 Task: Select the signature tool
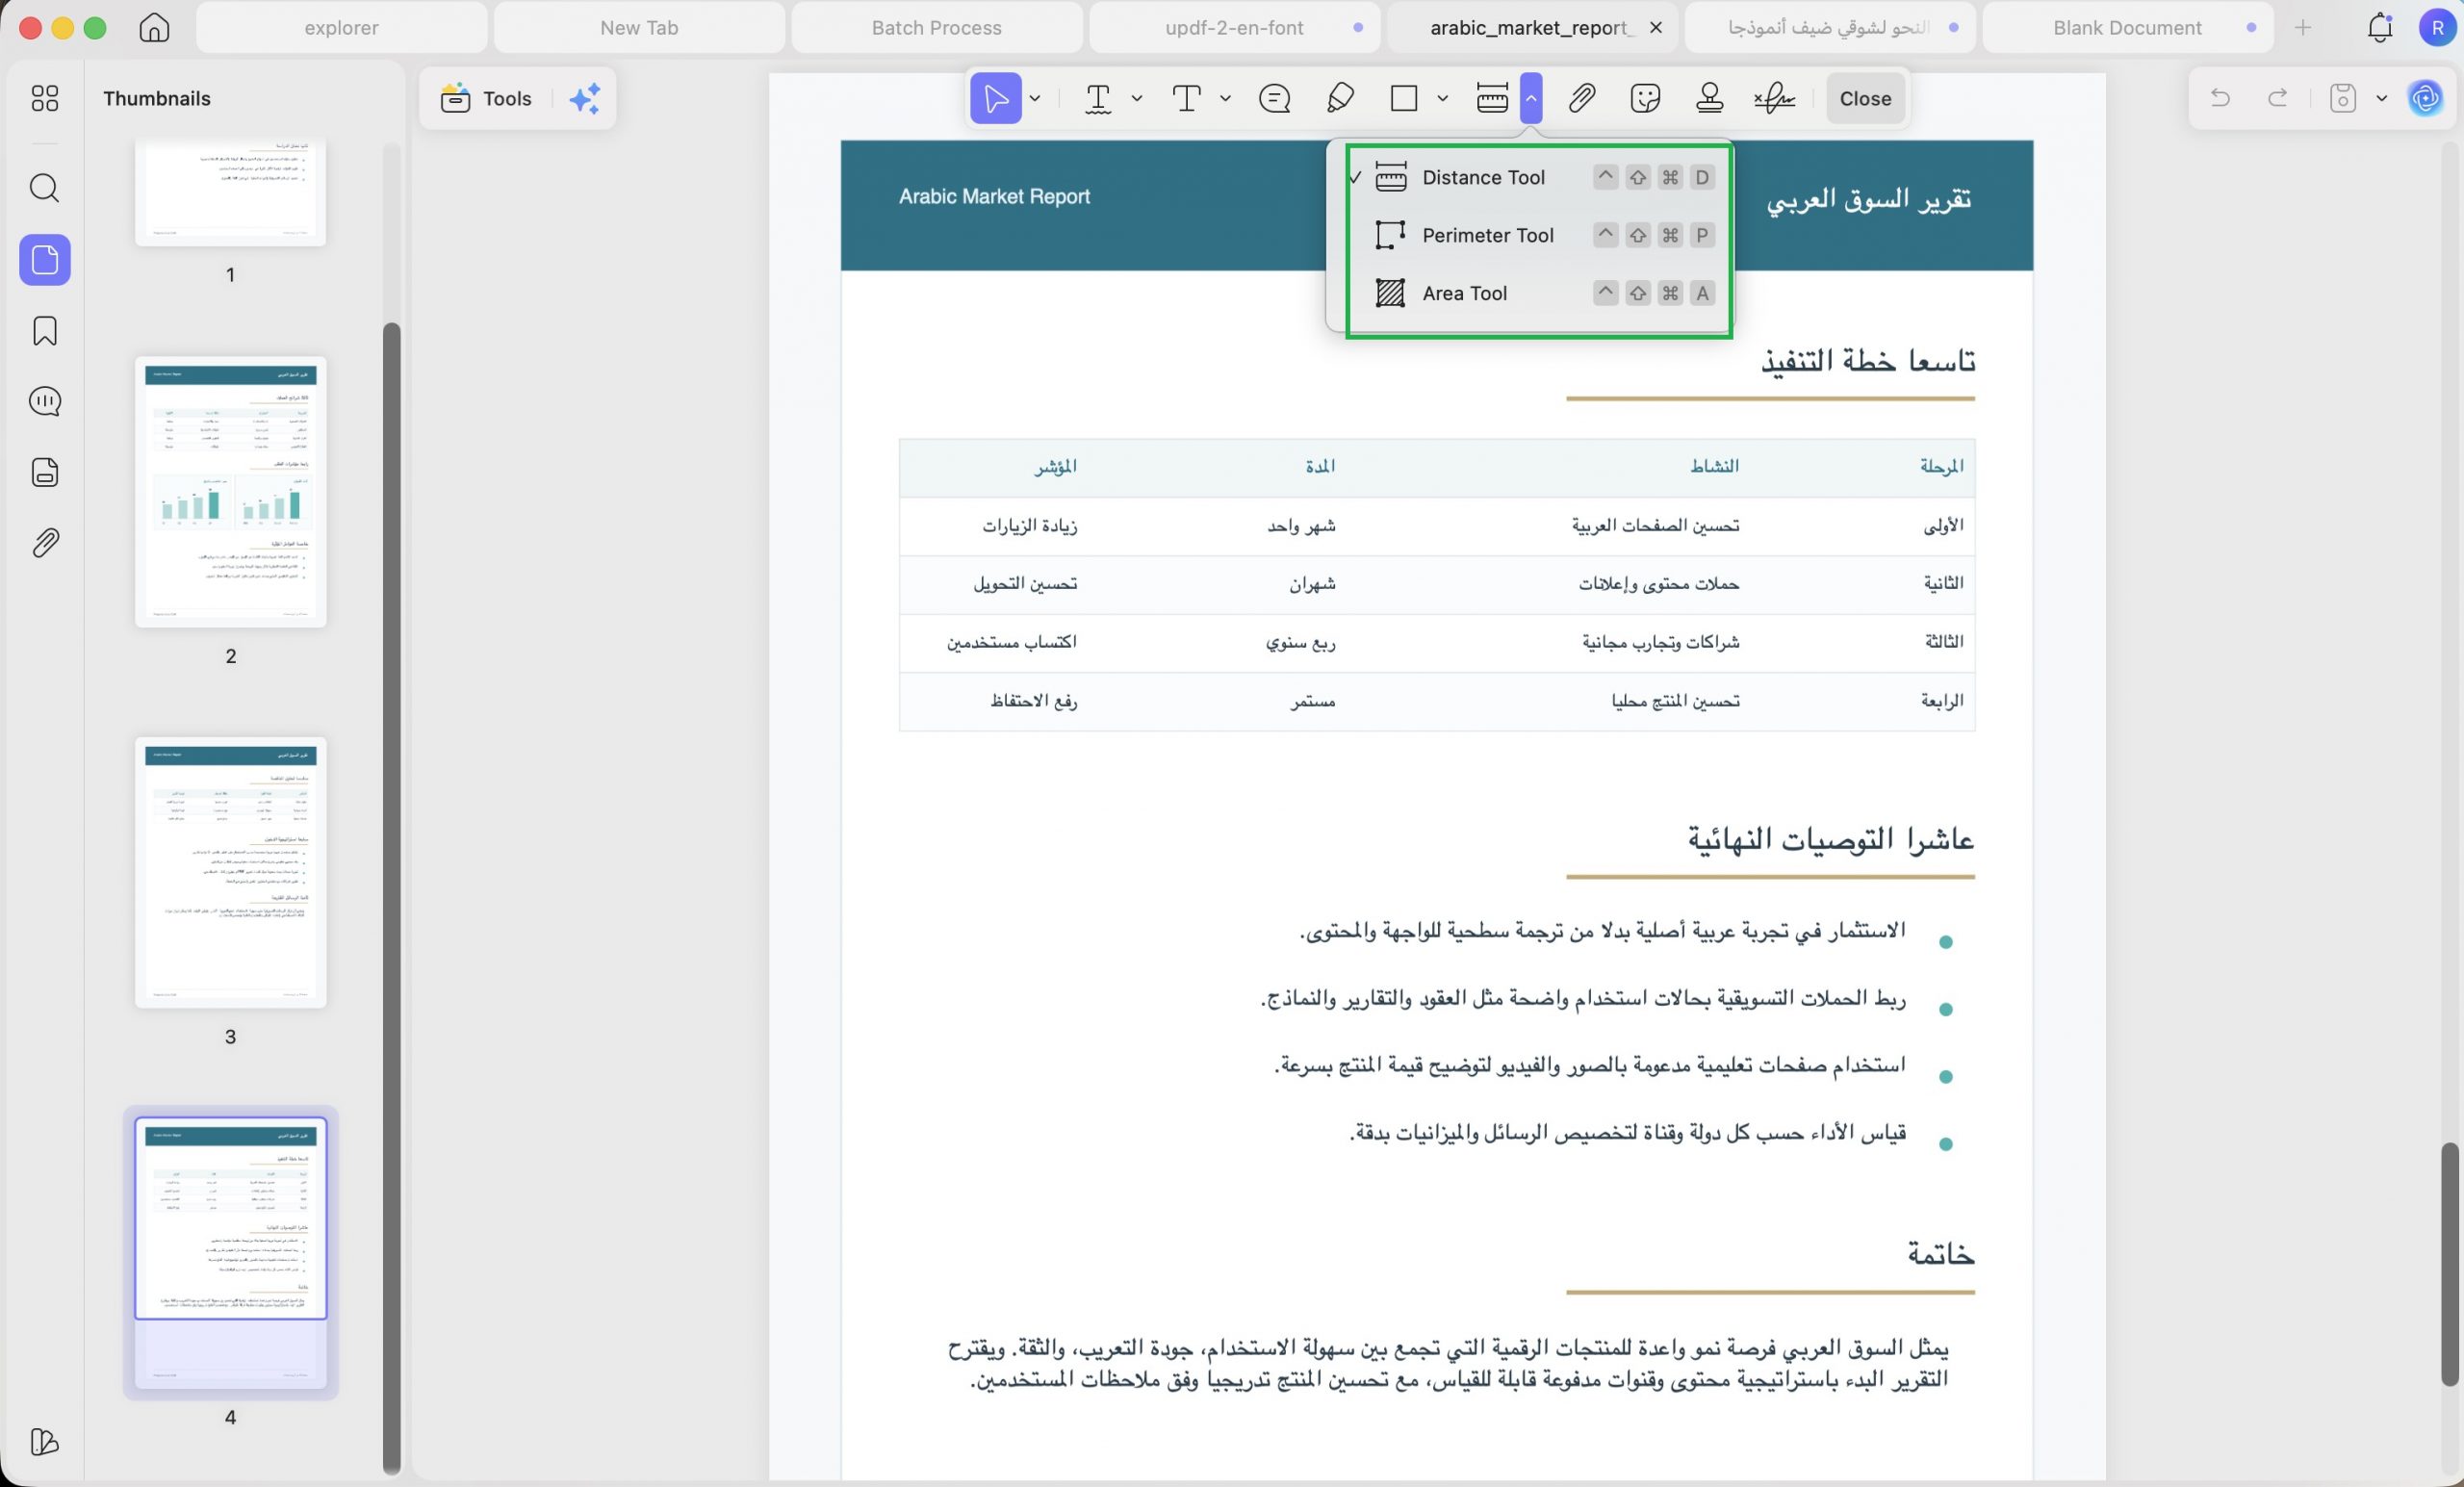[x=1775, y=98]
